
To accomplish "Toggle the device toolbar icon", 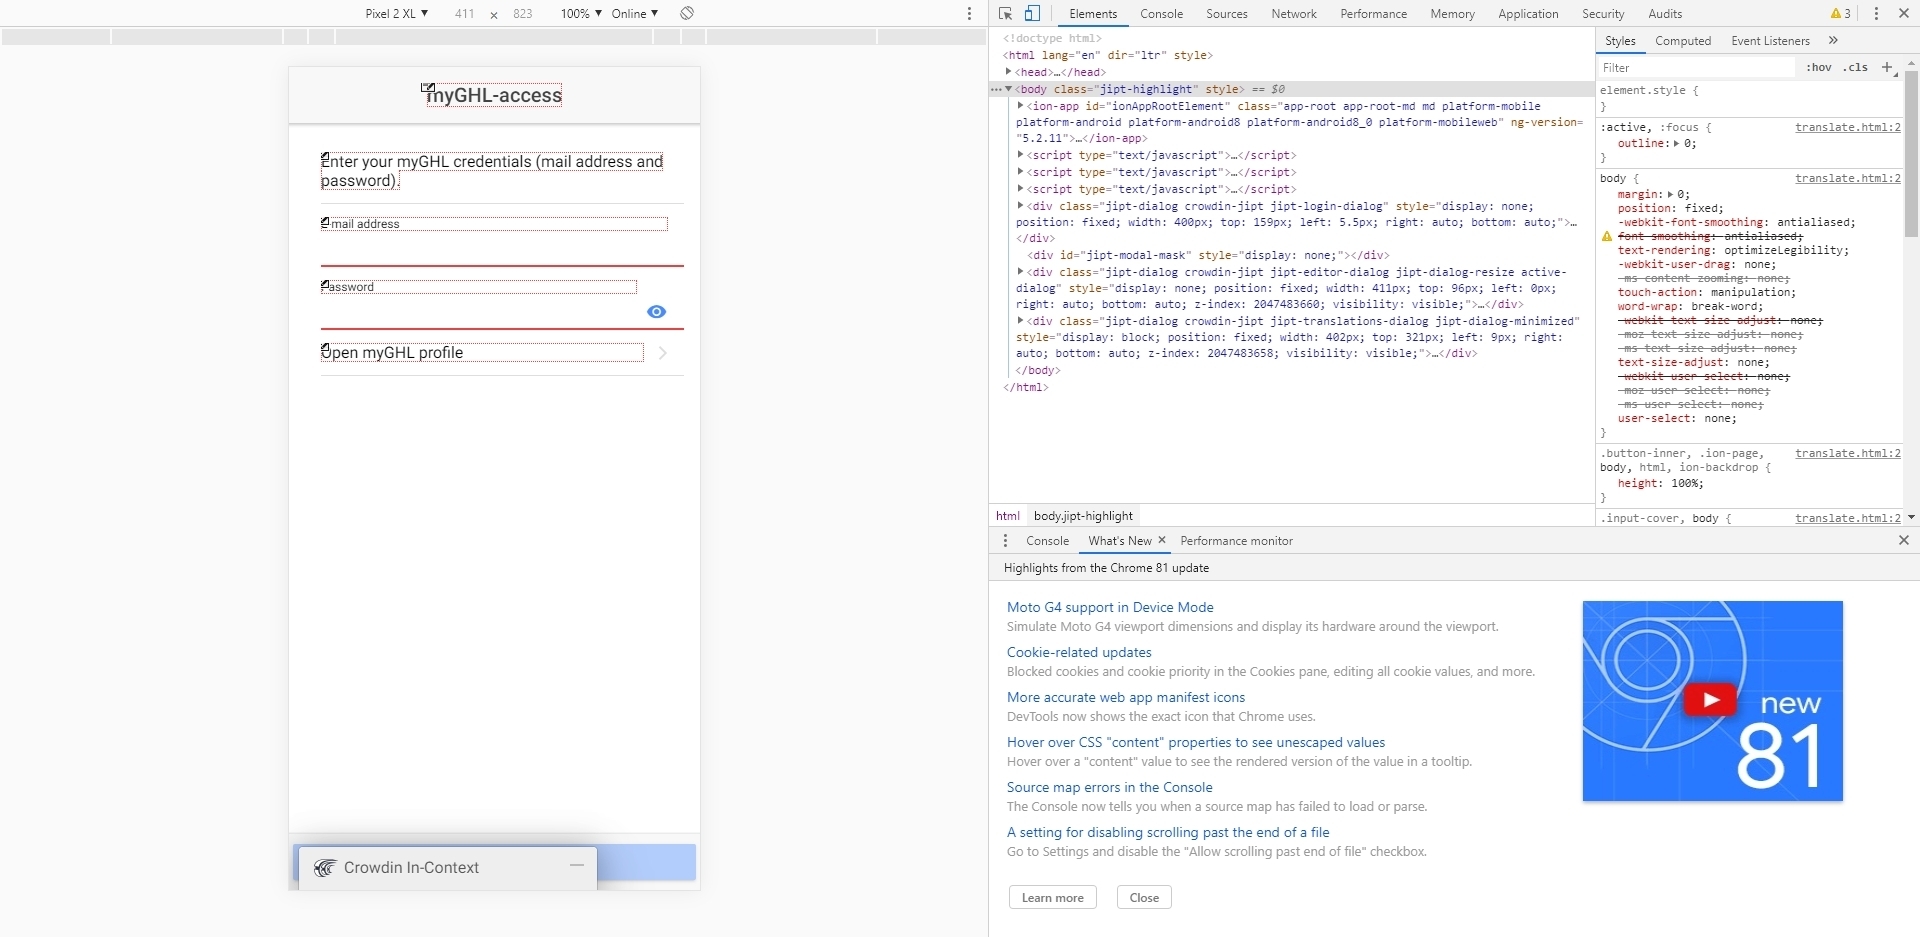I will pos(1032,13).
